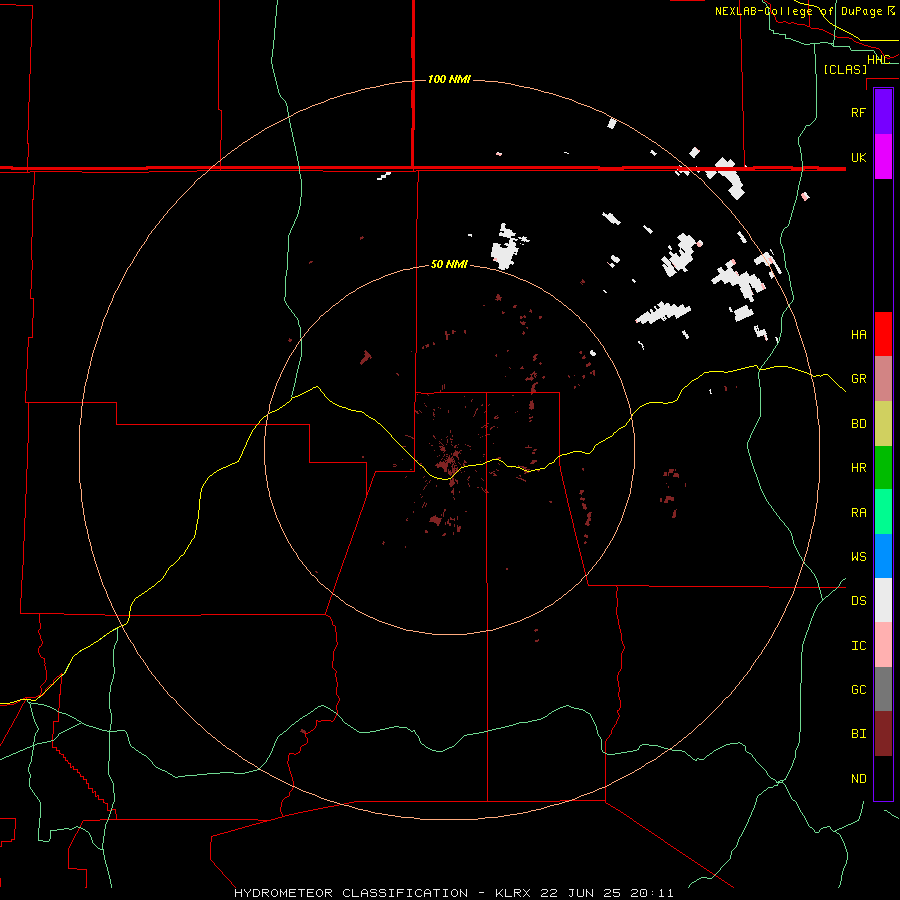This screenshot has height=900, width=900.
Task: Click the 100 NMI range ring label
Action: tap(449, 79)
